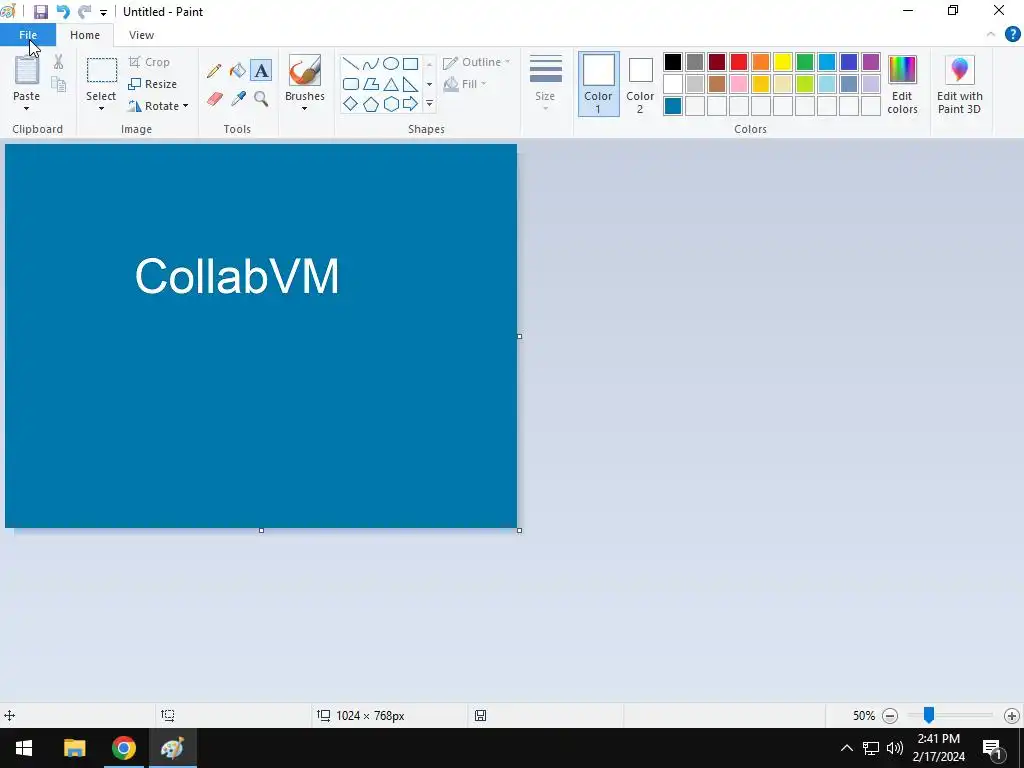
Task: Activate Color 1 foreground selector
Action: click(x=598, y=84)
